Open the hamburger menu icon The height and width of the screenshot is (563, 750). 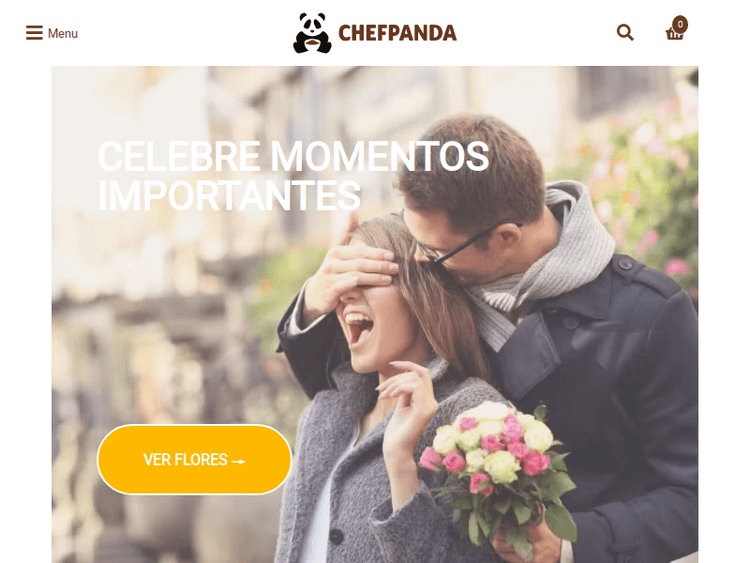(34, 33)
